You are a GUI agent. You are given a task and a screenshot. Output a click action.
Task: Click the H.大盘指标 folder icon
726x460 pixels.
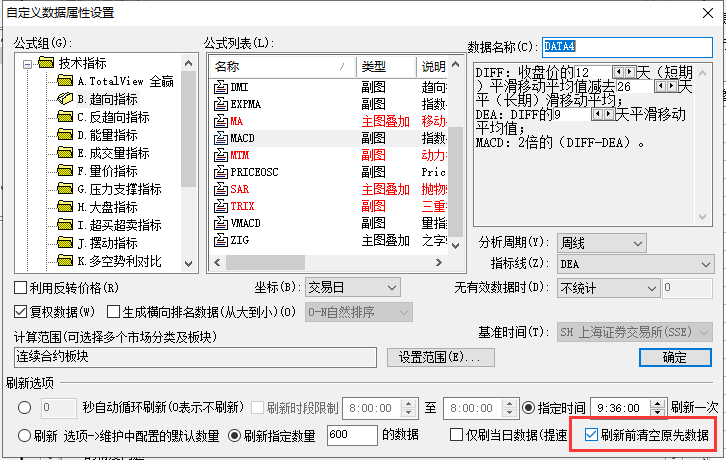65,207
